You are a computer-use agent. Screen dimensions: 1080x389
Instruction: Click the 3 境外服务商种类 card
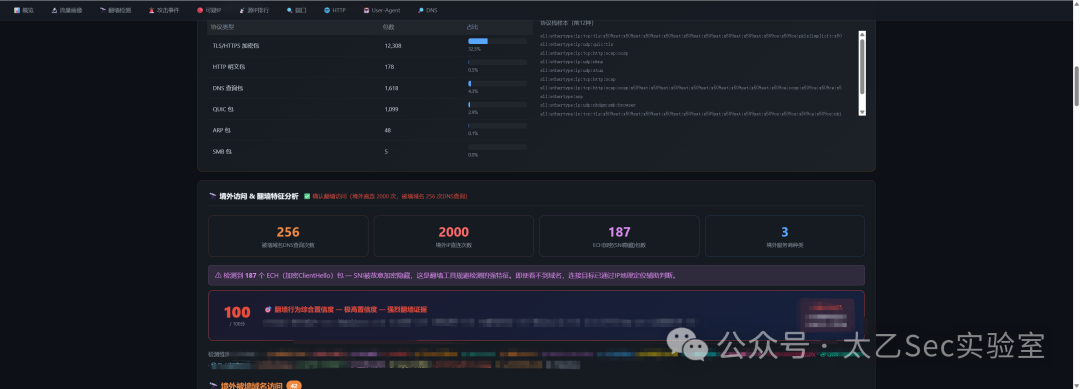pos(785,236)
